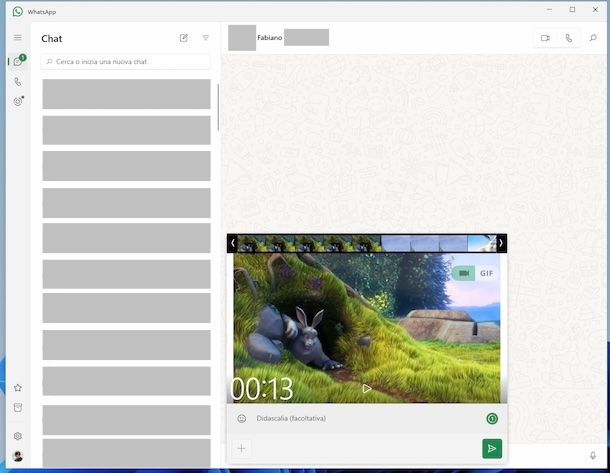Screen dimensions: 610x473
Task: Start a video call with Fabiano
Action: tap(545, 38)
